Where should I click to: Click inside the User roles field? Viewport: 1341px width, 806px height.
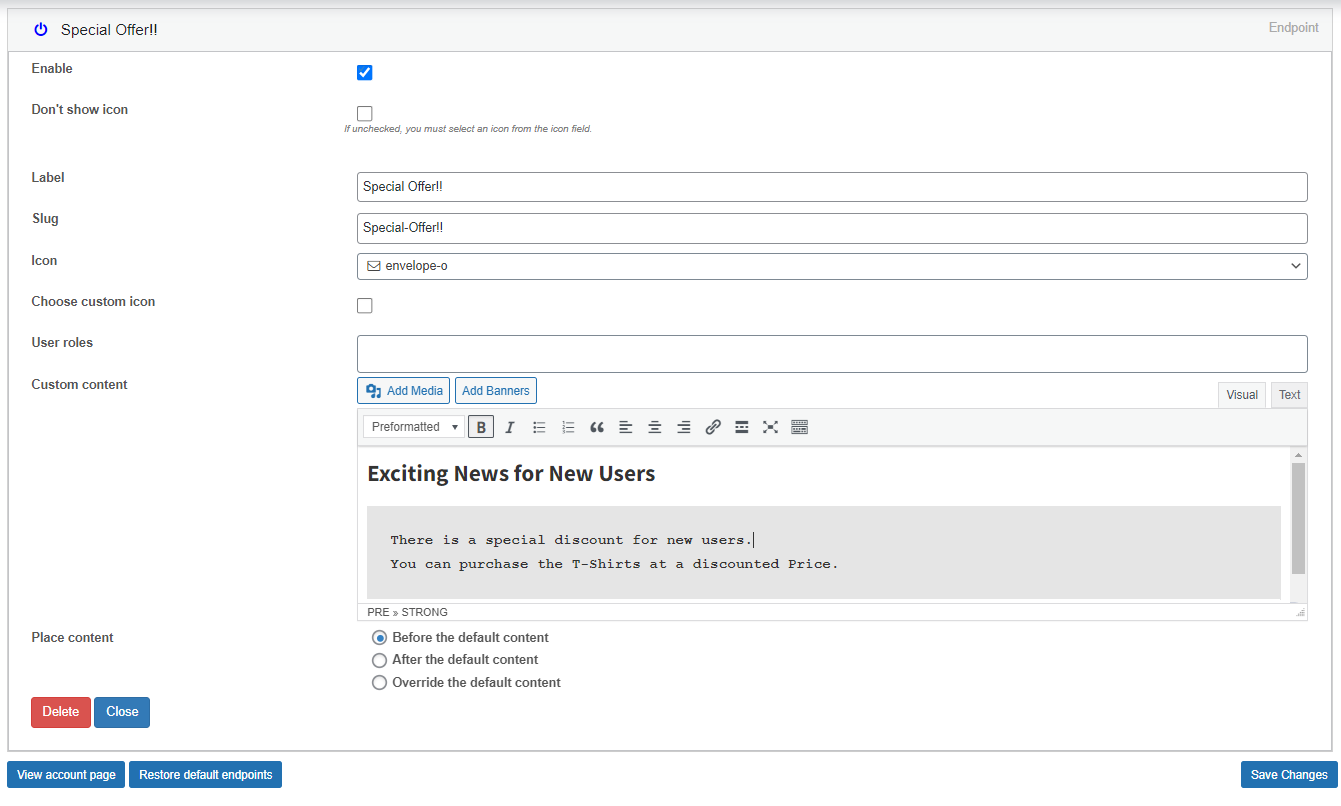coord(832,353)
